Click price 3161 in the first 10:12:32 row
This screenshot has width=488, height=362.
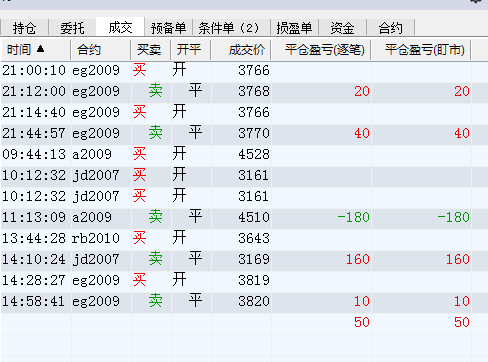click(253, 175)
